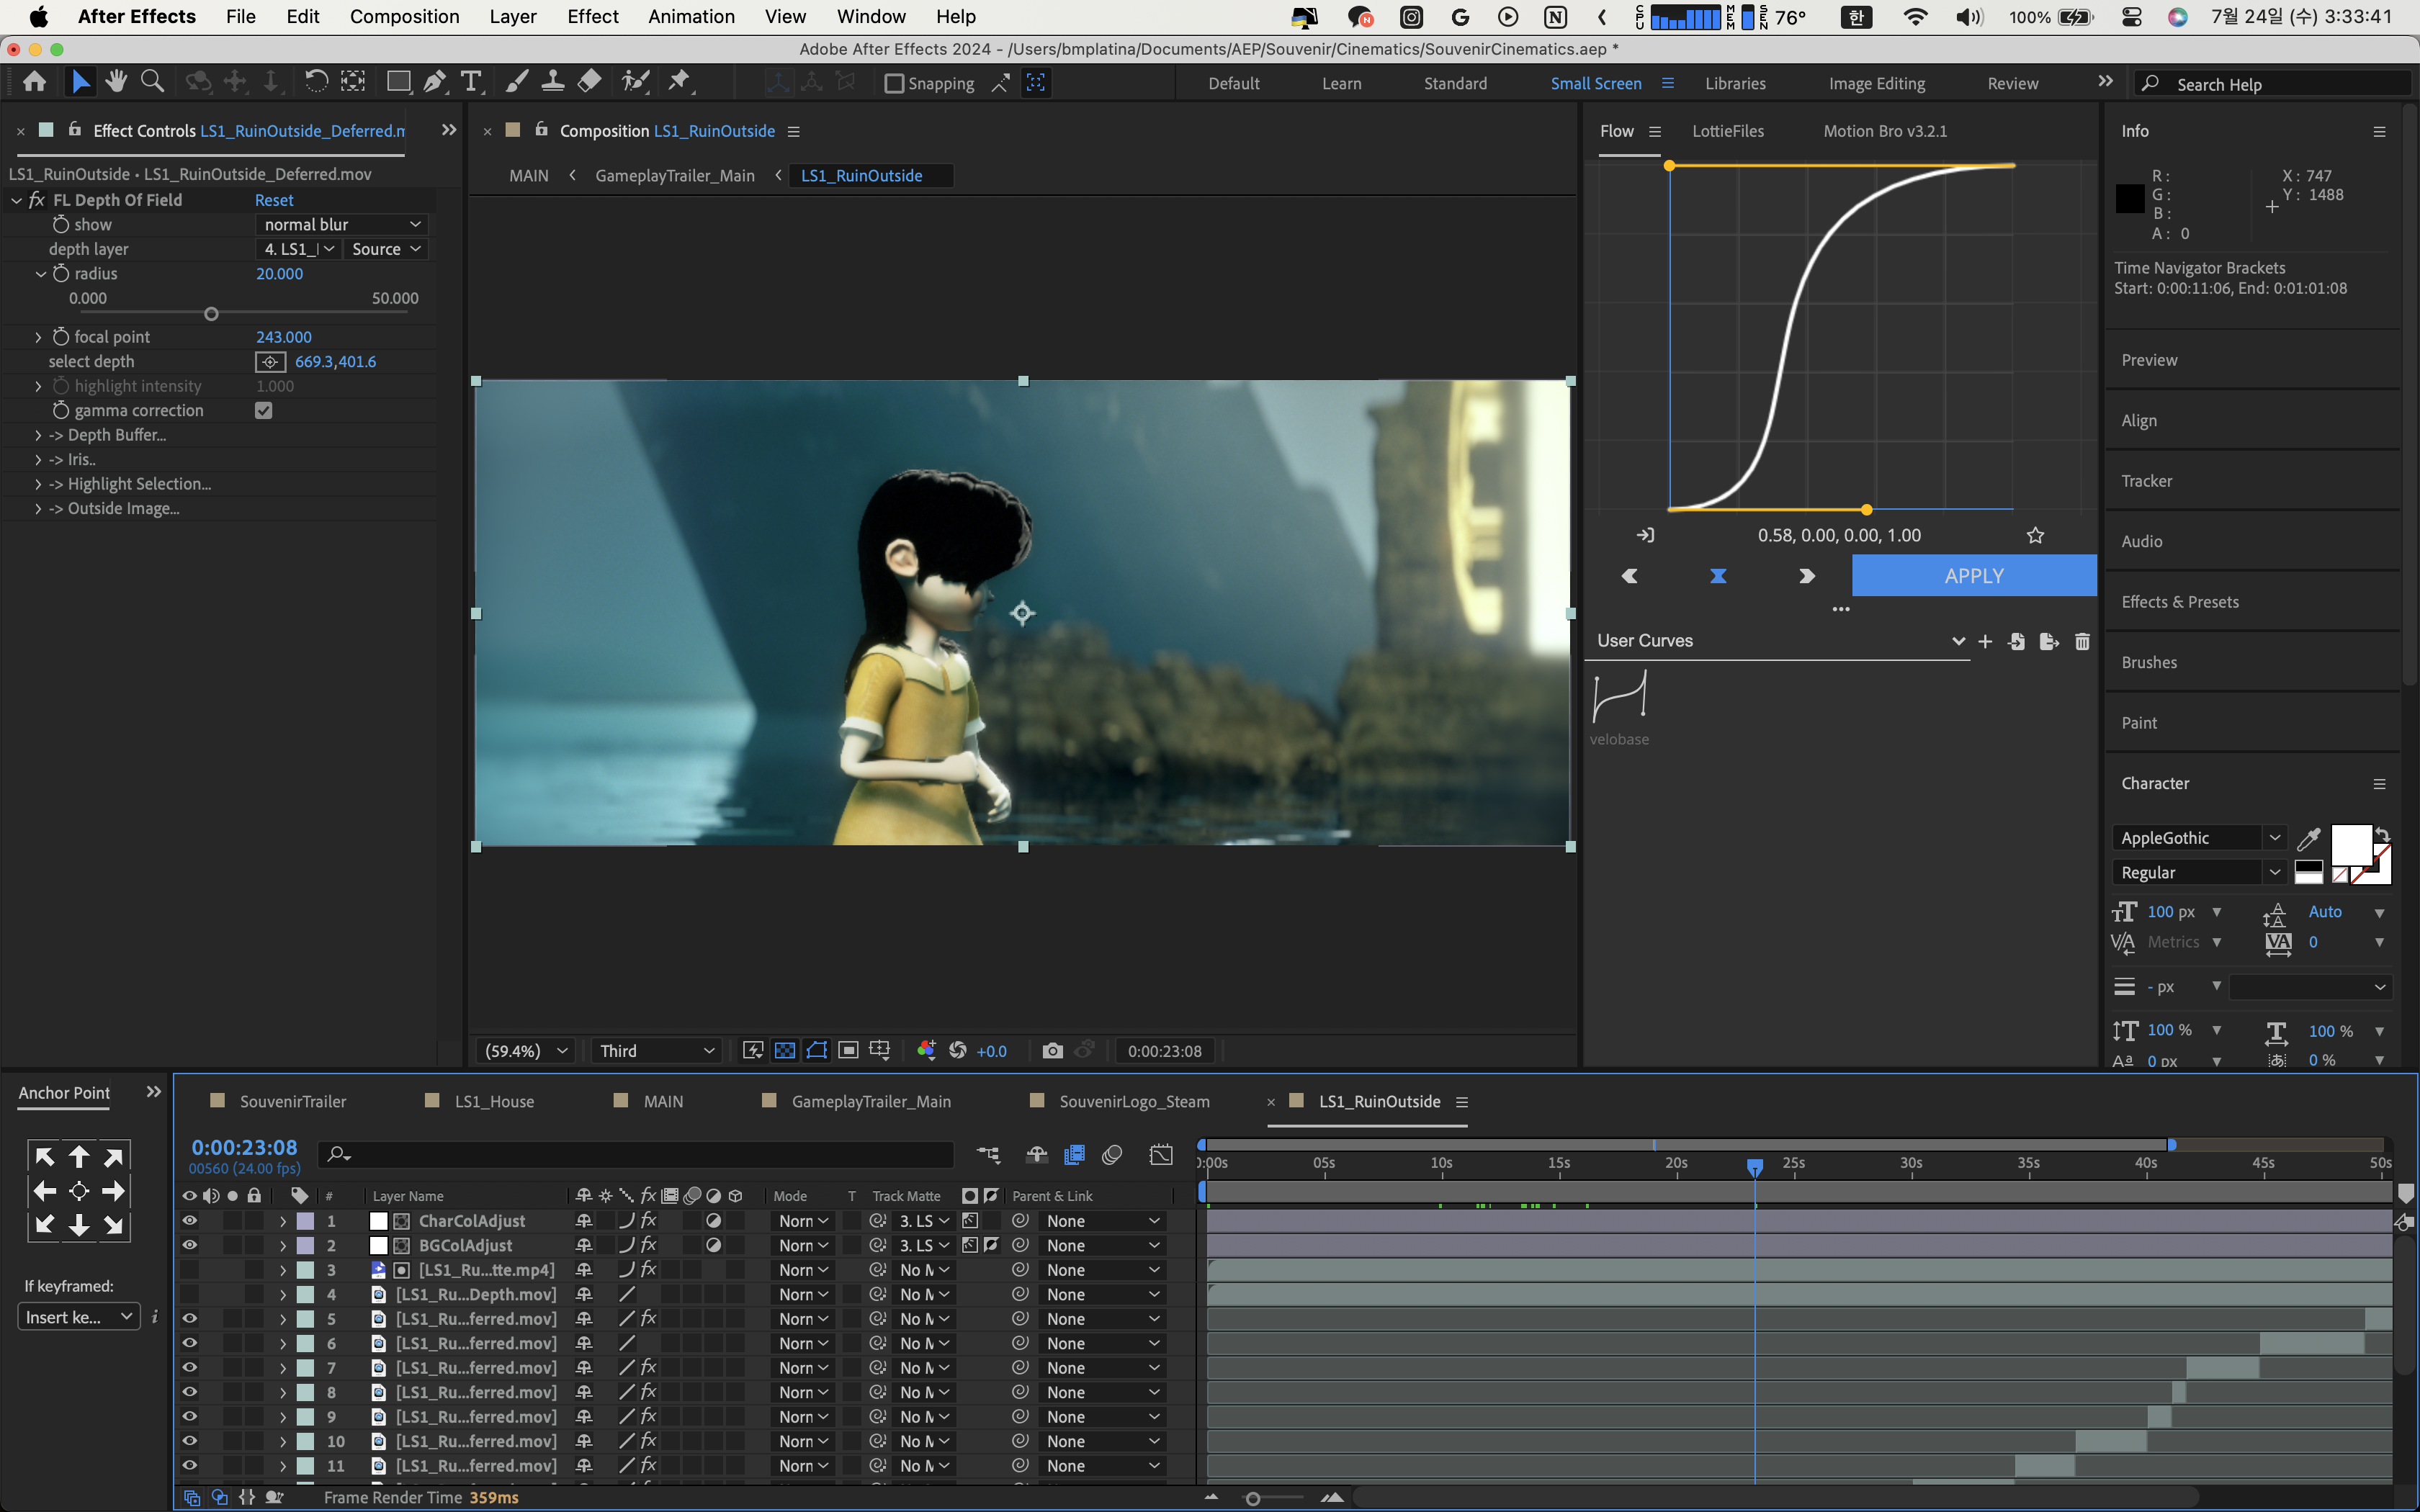Toggle visibility of layer 5
This screenshot has height=1512, width=2420.
pos(189,1319)
